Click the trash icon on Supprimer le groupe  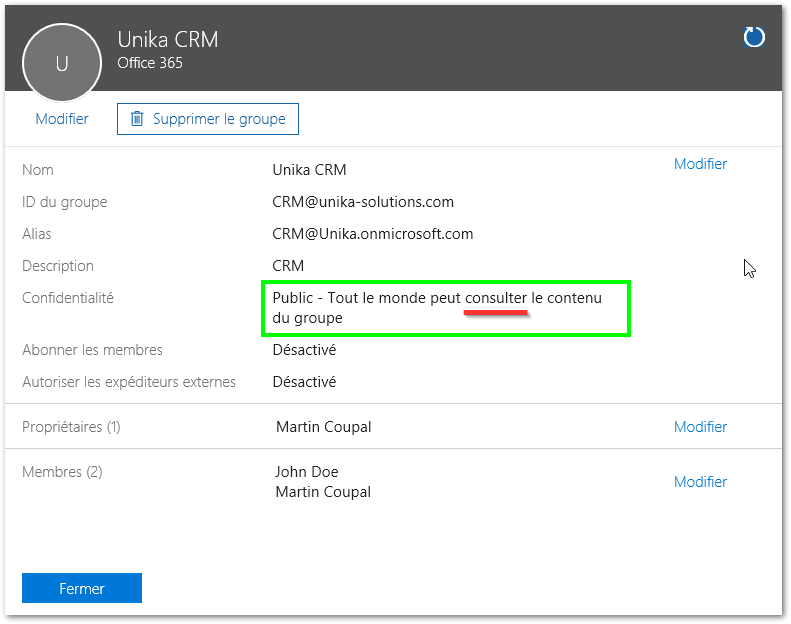point(137,119)
